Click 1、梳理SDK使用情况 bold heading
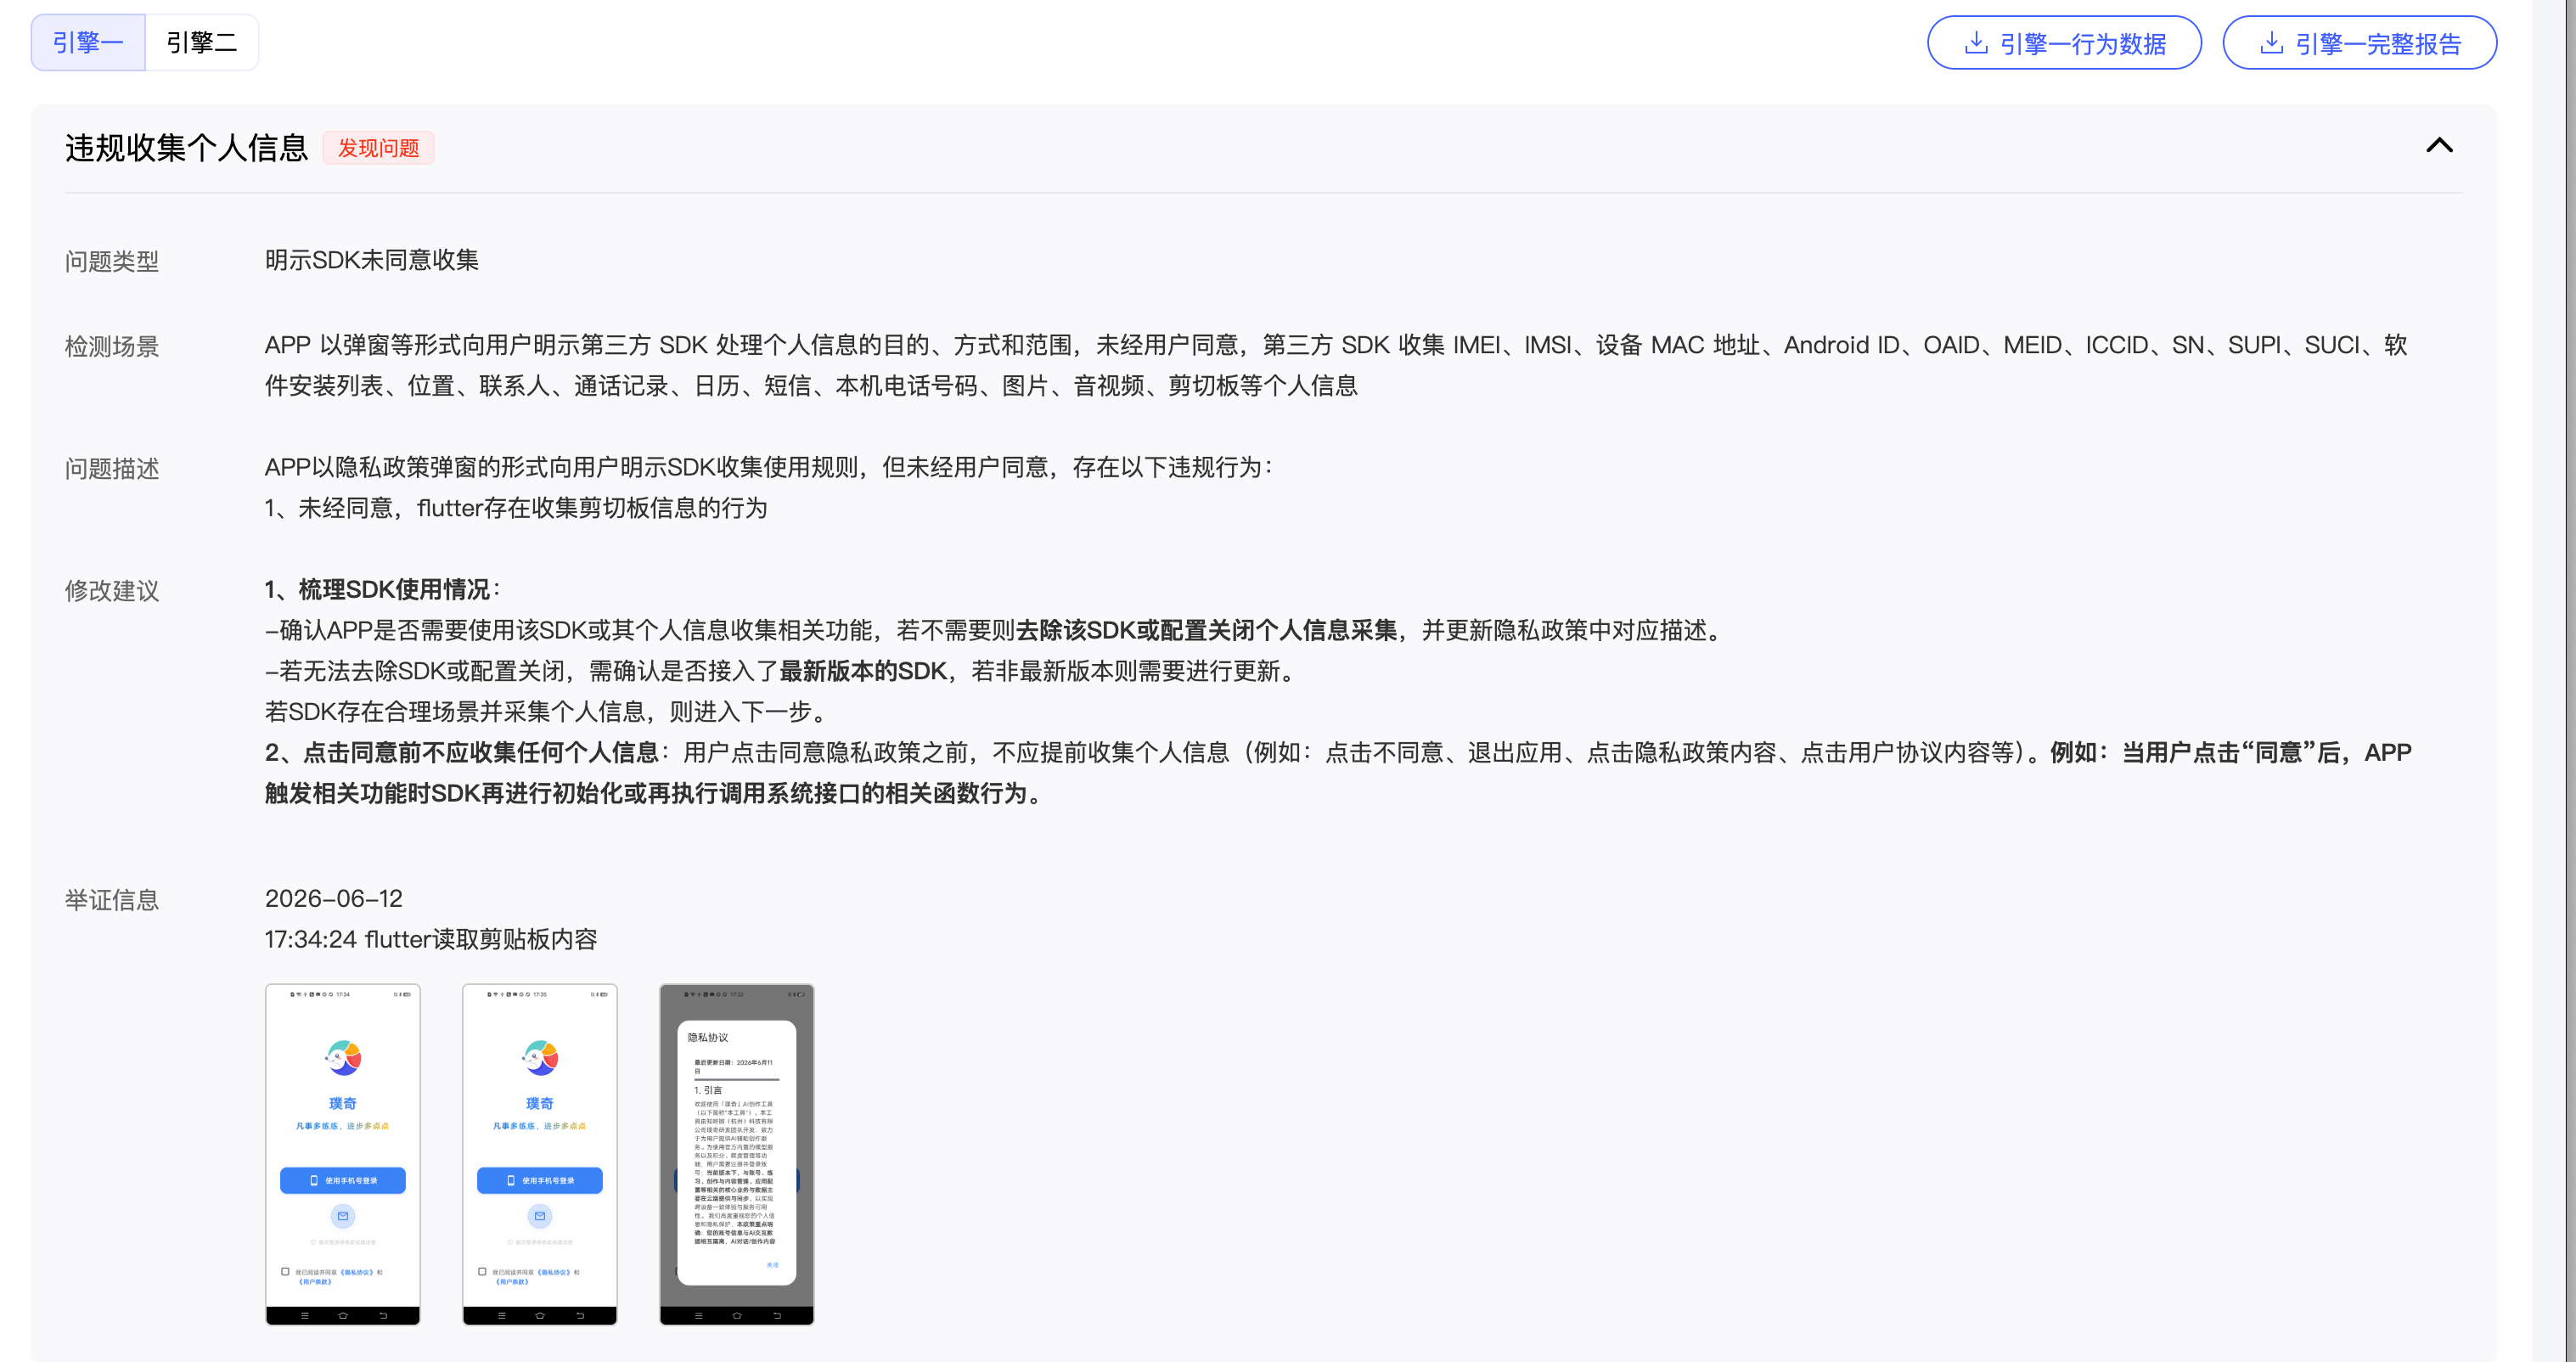The height and width of the screenshot is (1362, 2576). coord(382,589)
